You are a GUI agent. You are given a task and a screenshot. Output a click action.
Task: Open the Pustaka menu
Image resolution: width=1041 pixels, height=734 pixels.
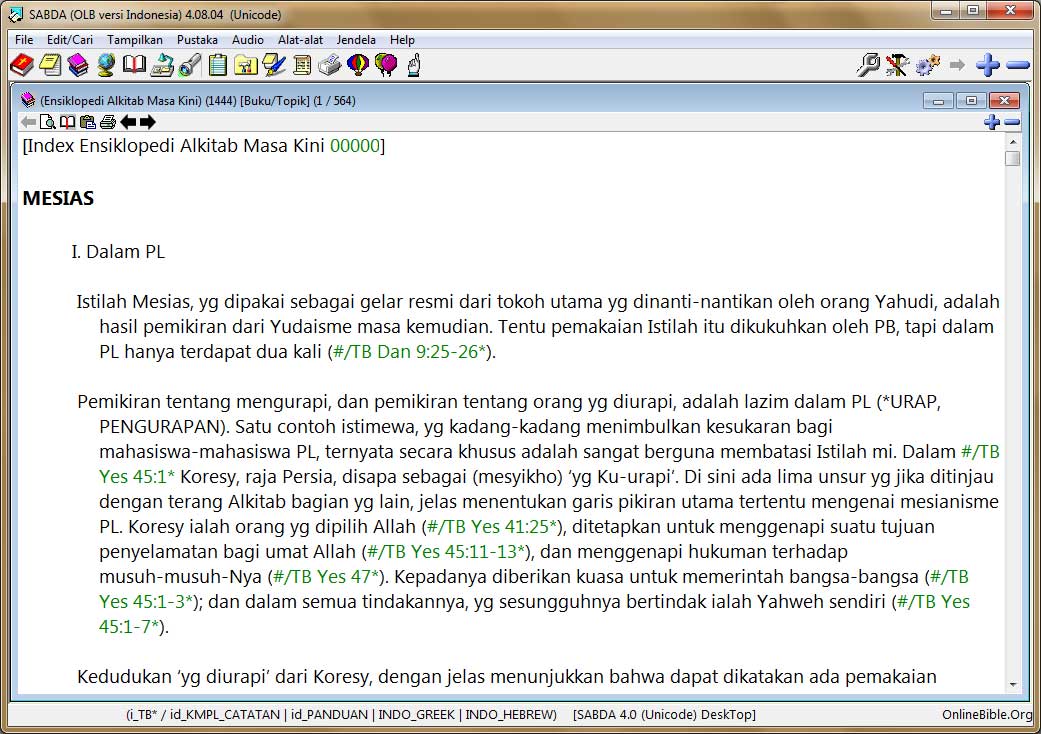[197, 40]
